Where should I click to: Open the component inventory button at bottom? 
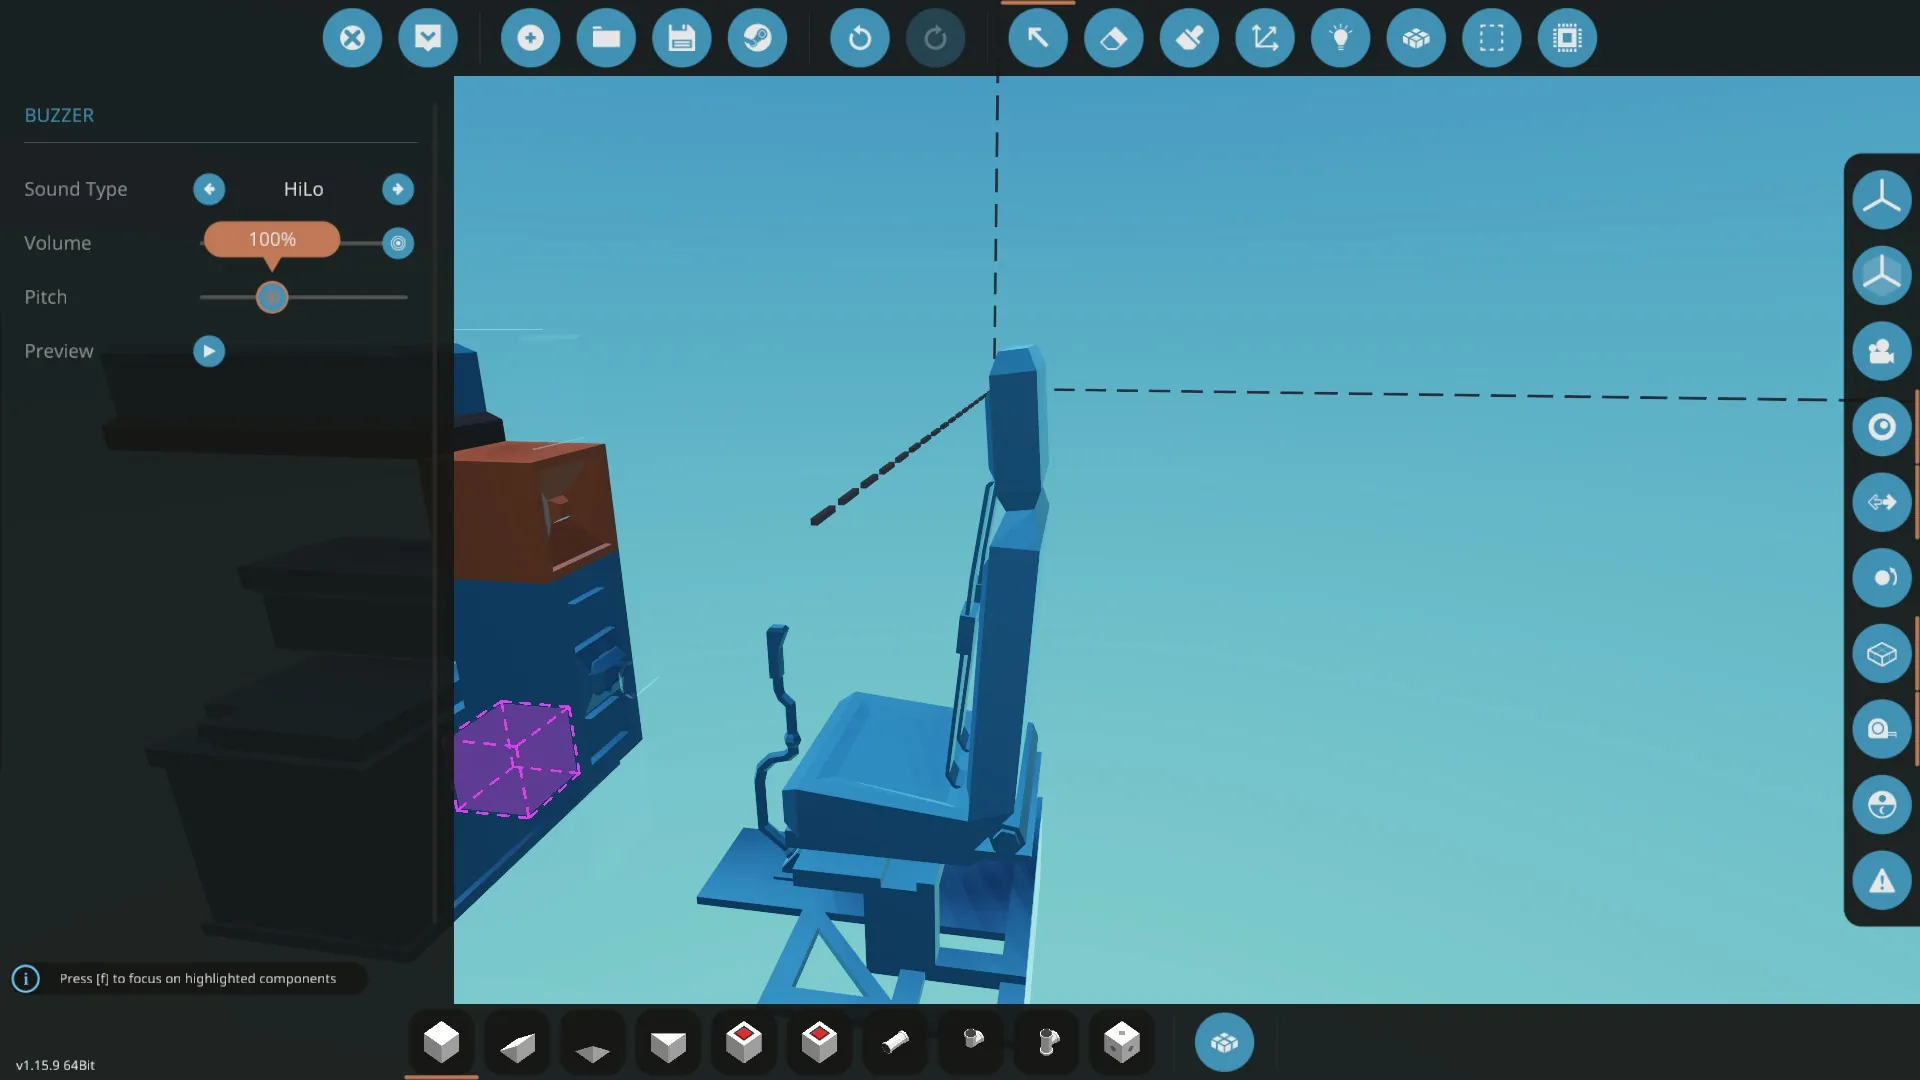click(1224, 1043)
